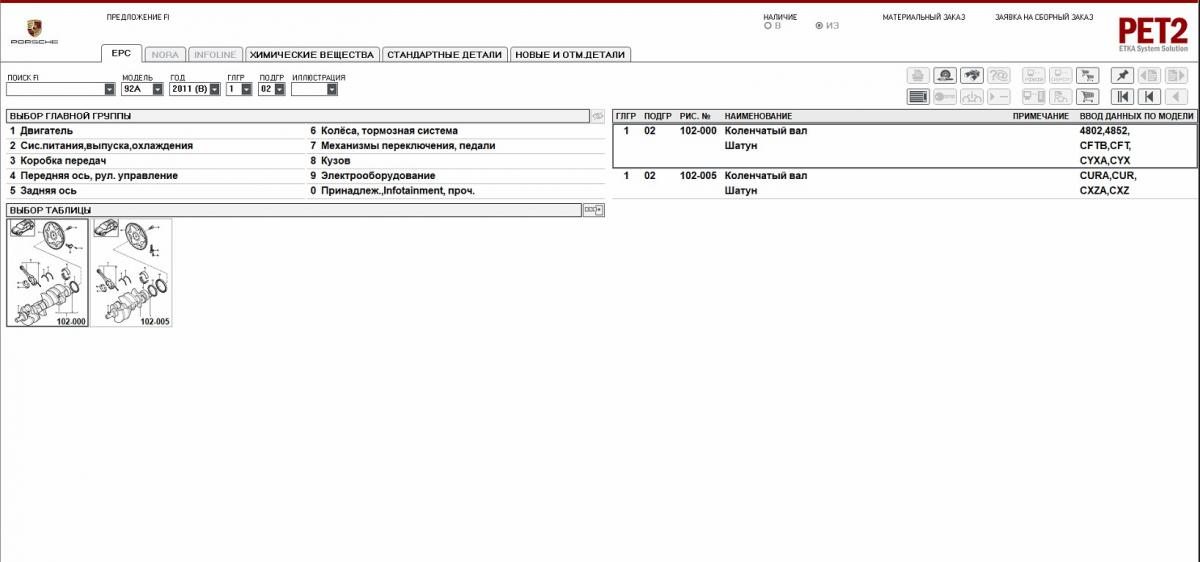This screenshot has width=1200, height=562.
Task: Switch to the Химические вещества tab
Action: coord(311,55)
